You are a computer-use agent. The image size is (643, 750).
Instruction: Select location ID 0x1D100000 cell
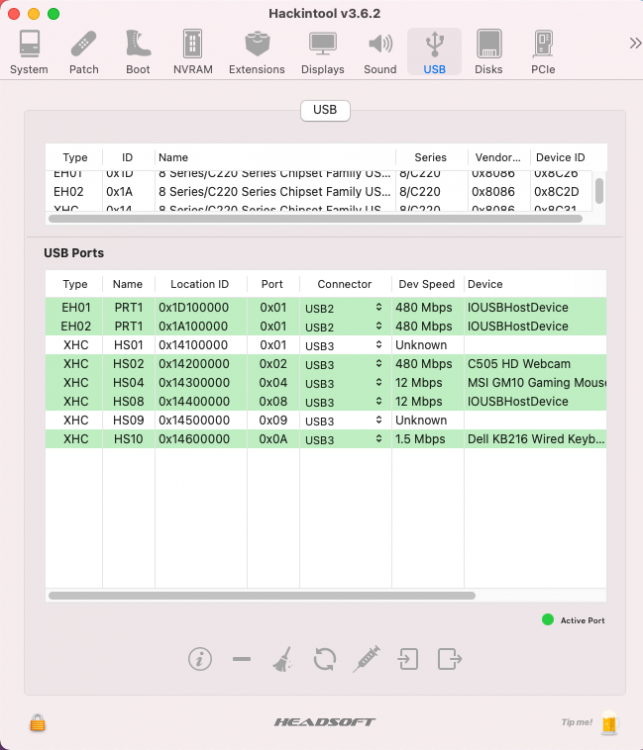click(x=194, y=308)
